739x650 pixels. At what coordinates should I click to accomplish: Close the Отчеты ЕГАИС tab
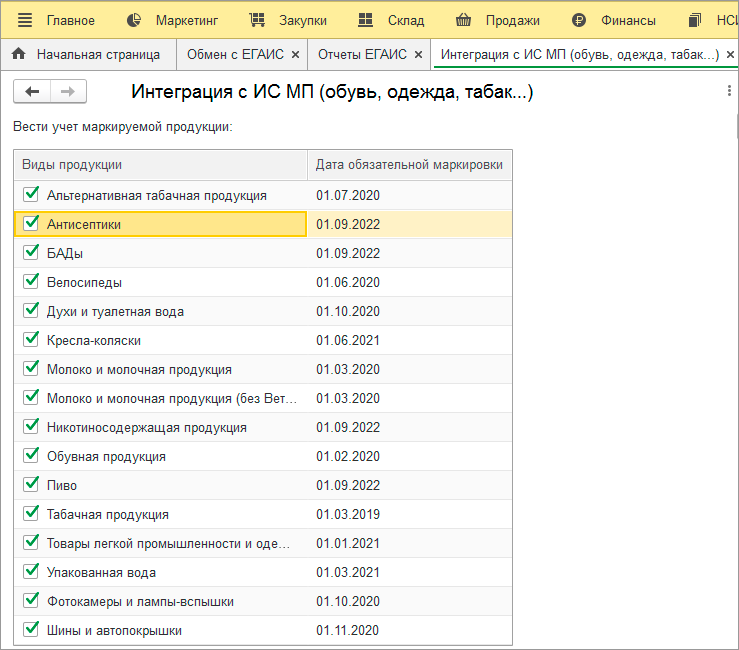click(x=418, y=55)
